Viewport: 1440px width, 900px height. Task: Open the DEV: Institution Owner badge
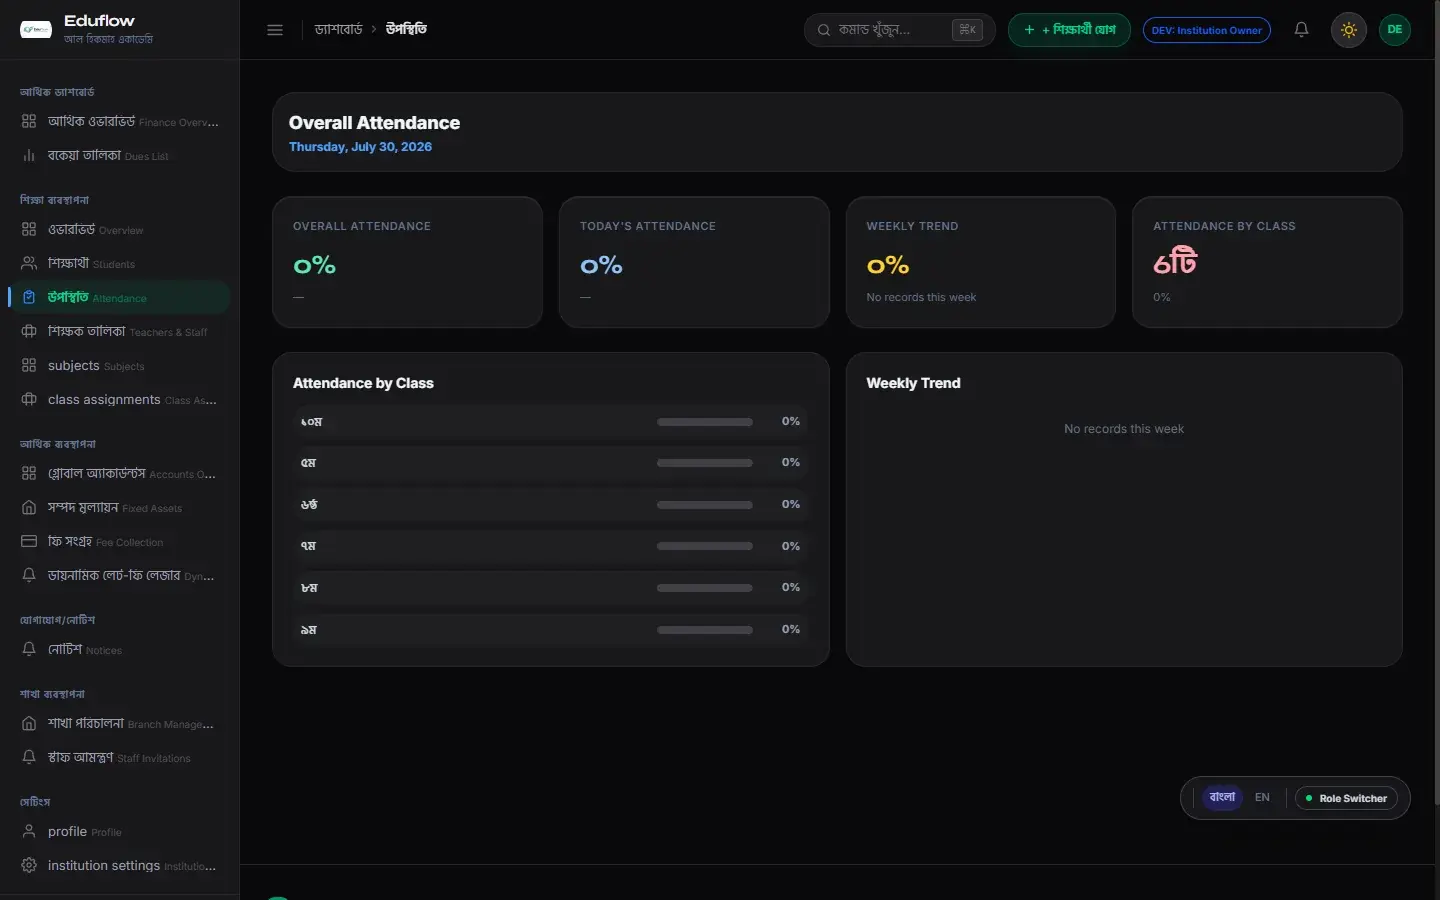coord(1207,30)
